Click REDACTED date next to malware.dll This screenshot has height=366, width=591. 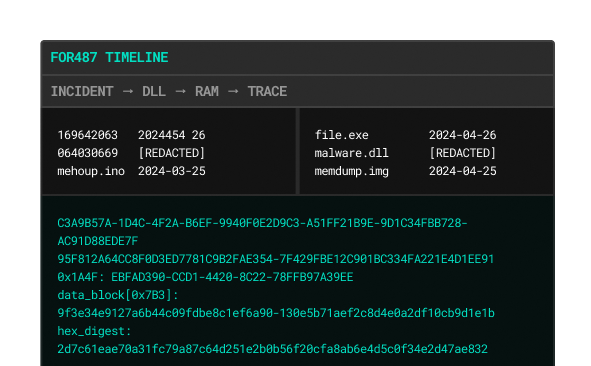(x=462, y=153)
